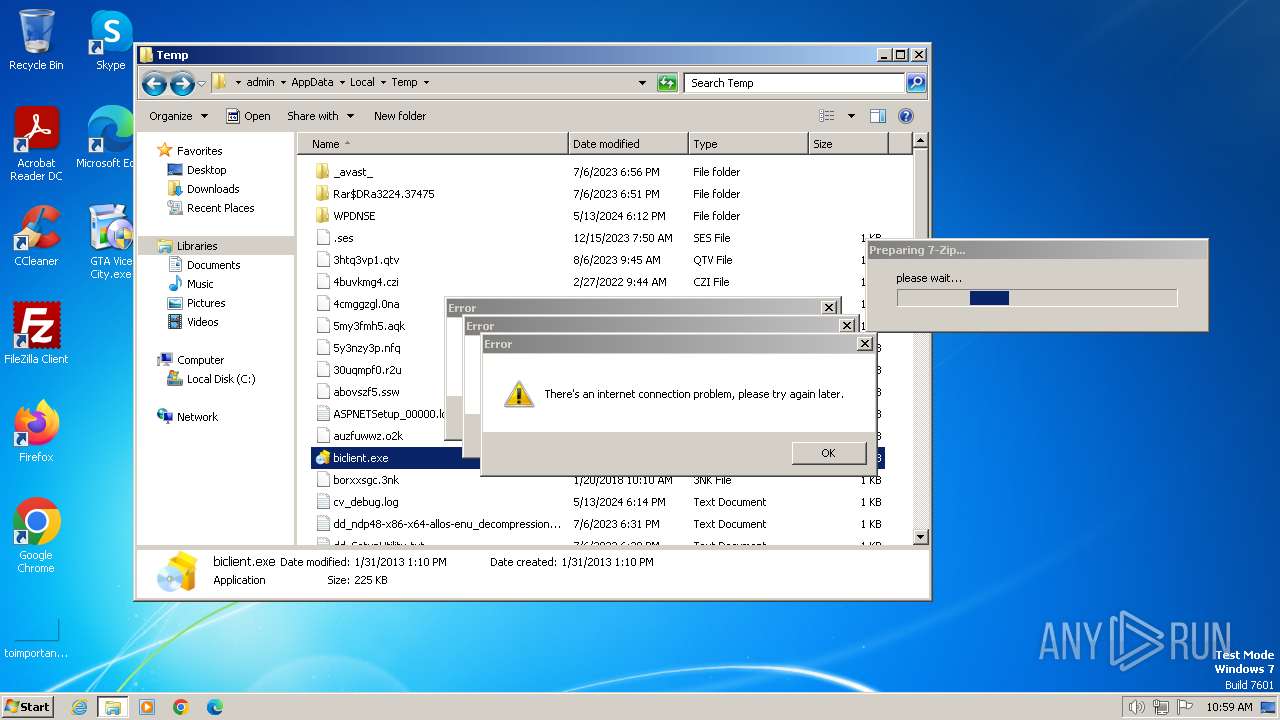Click the taskbar clock showing 10:59 AM
The width and height of the screenshot is (1280, 720).
(x=1229, y=707)
